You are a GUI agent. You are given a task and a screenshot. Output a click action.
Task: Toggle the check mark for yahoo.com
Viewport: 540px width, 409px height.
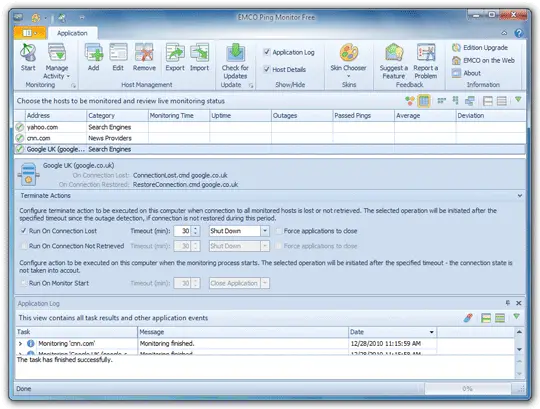click(20, 127)
